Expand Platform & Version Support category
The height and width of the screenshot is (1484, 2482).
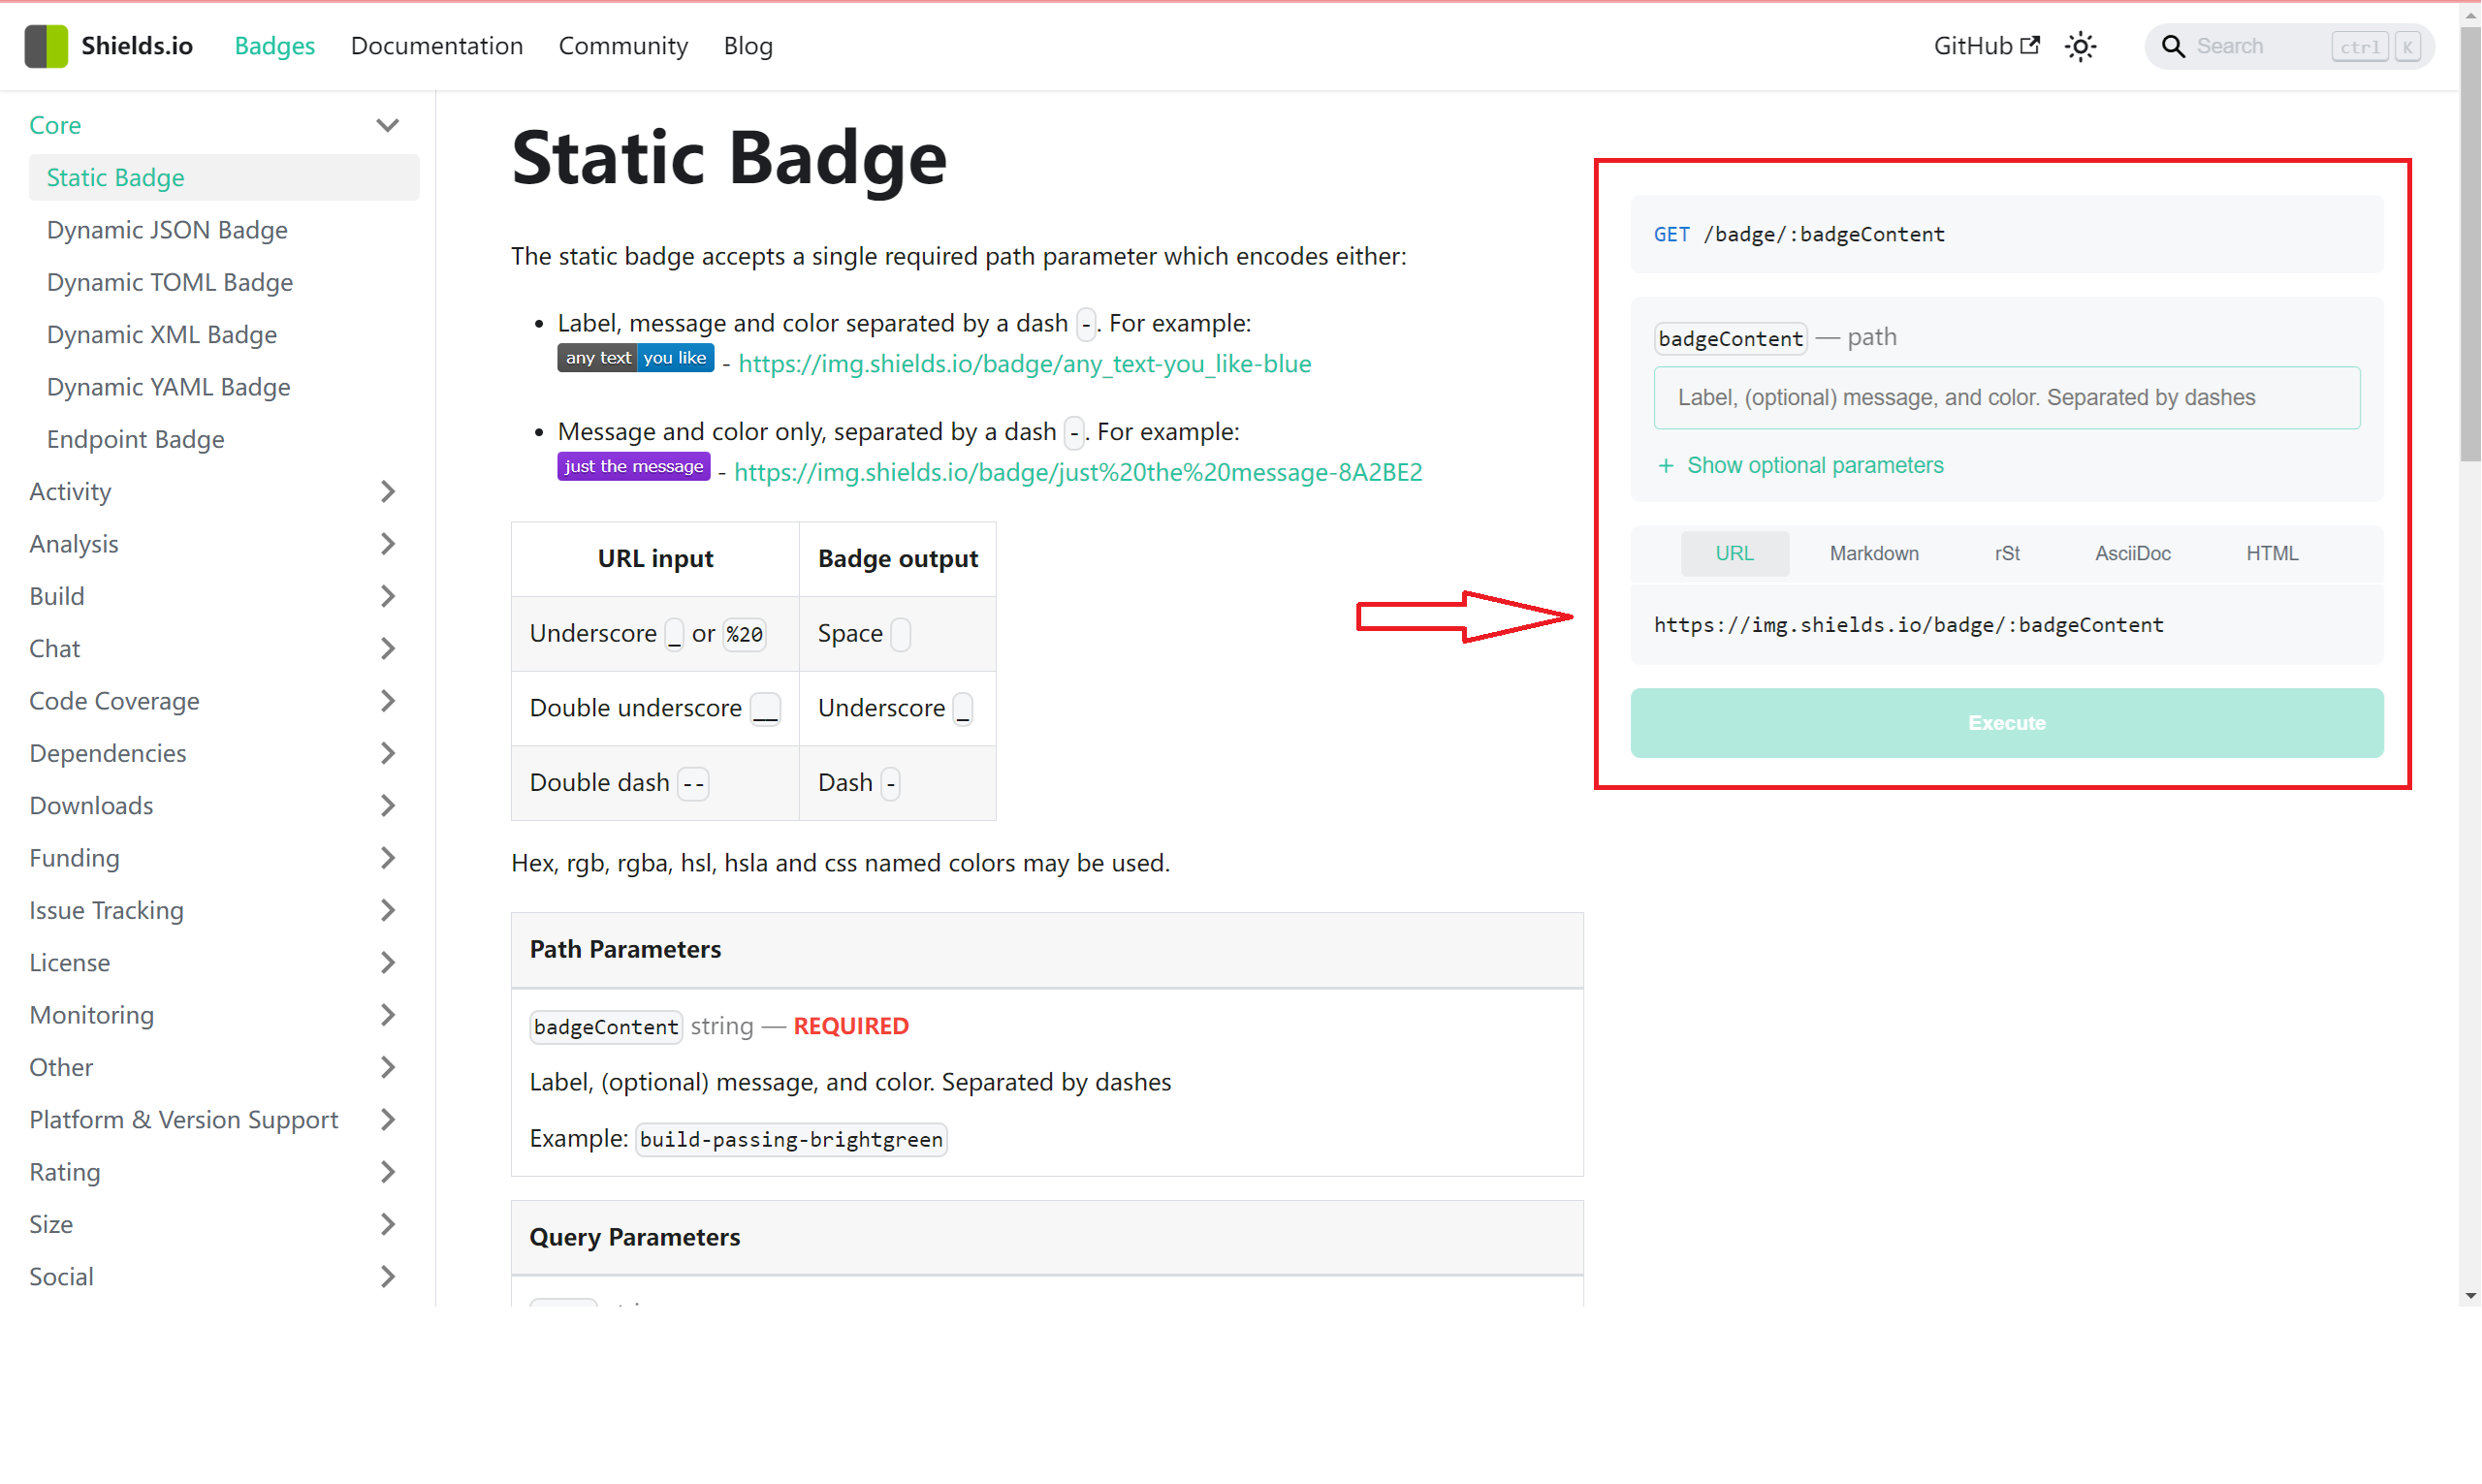pos(387,1120)
